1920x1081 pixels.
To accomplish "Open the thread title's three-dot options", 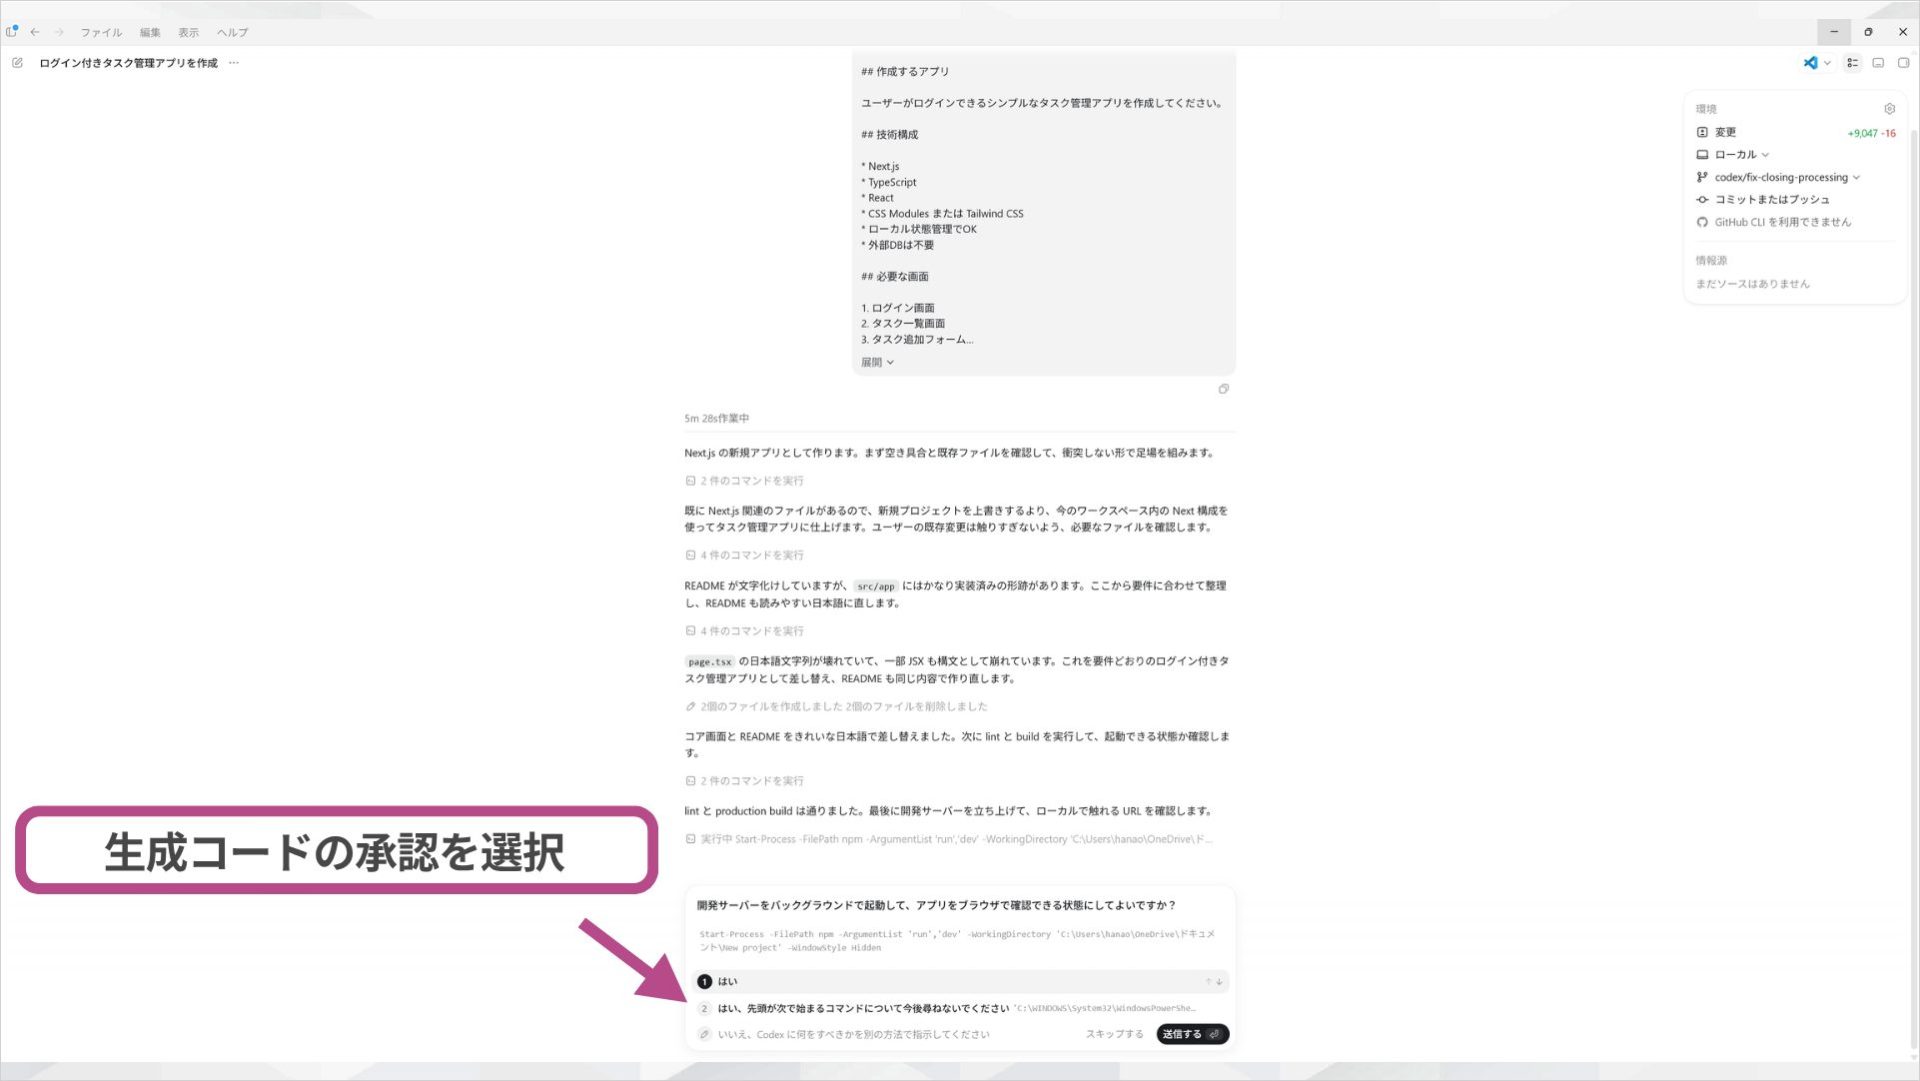I will pos(233,63).
